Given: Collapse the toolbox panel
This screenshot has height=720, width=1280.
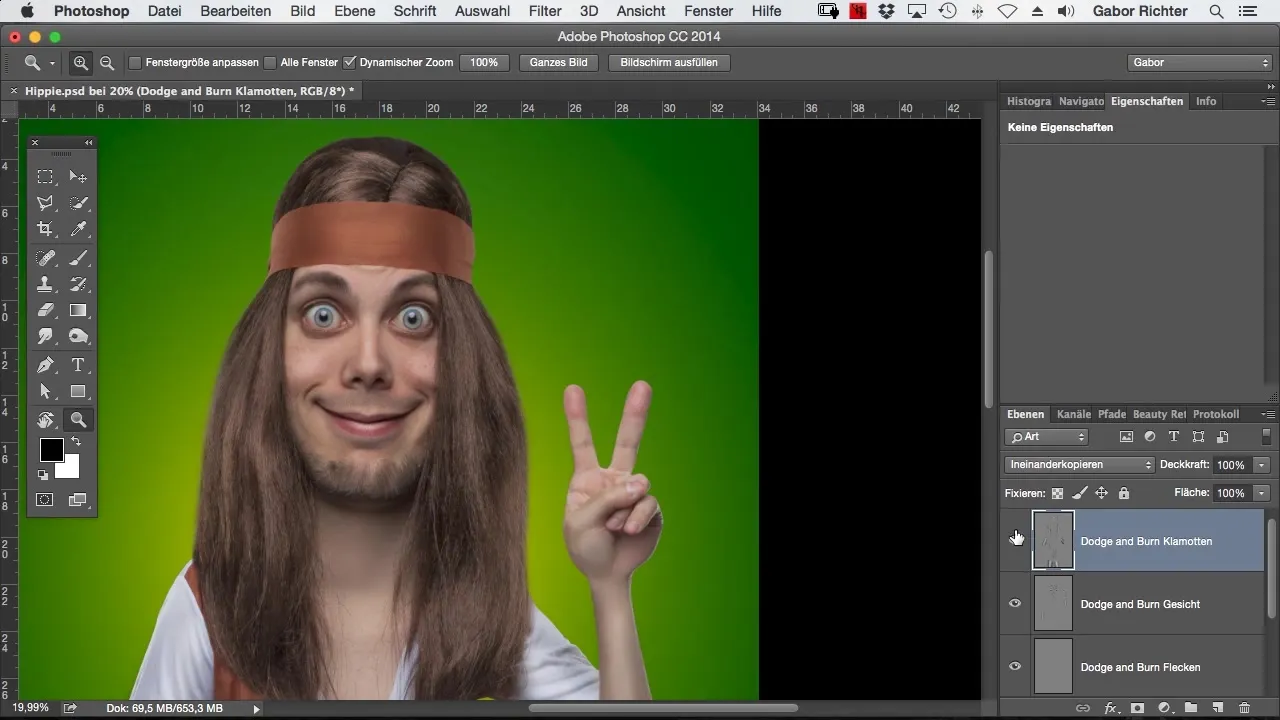Looking at the screenshot, I should tap(88, 143).
